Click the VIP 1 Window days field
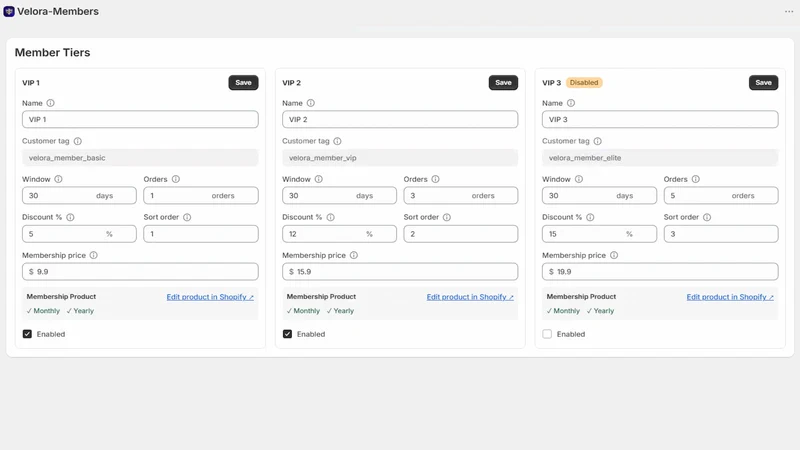The height and width of the screenshot is (450, 800). (79, 195)
